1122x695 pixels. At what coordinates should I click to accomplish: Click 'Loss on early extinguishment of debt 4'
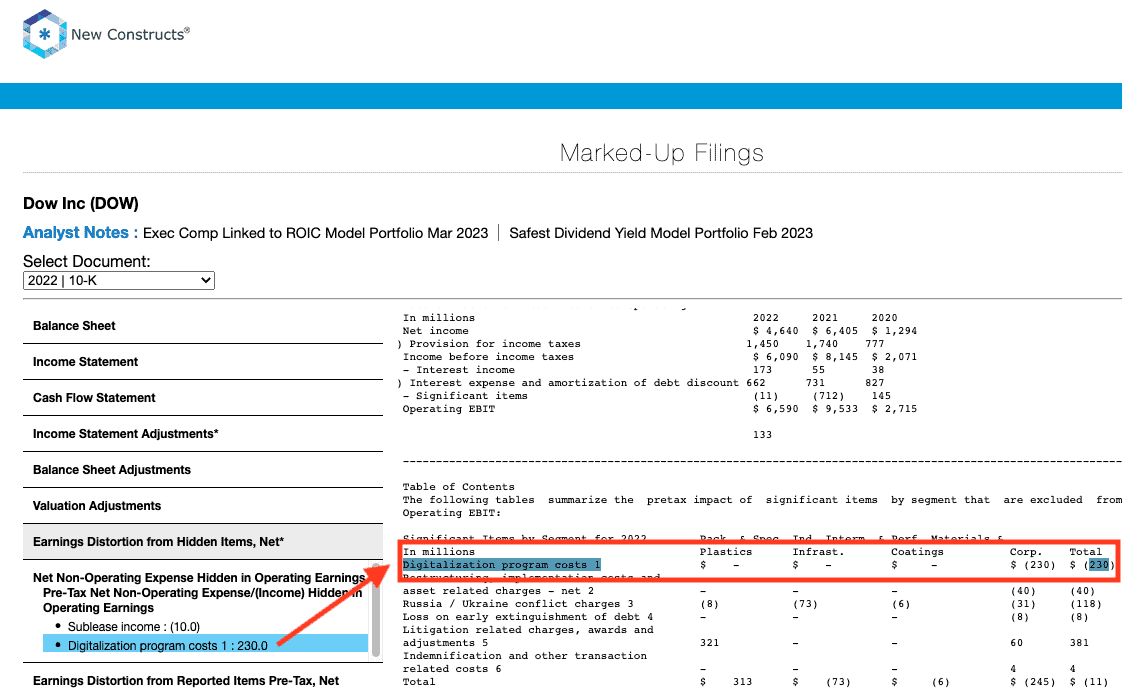(528, 616)
